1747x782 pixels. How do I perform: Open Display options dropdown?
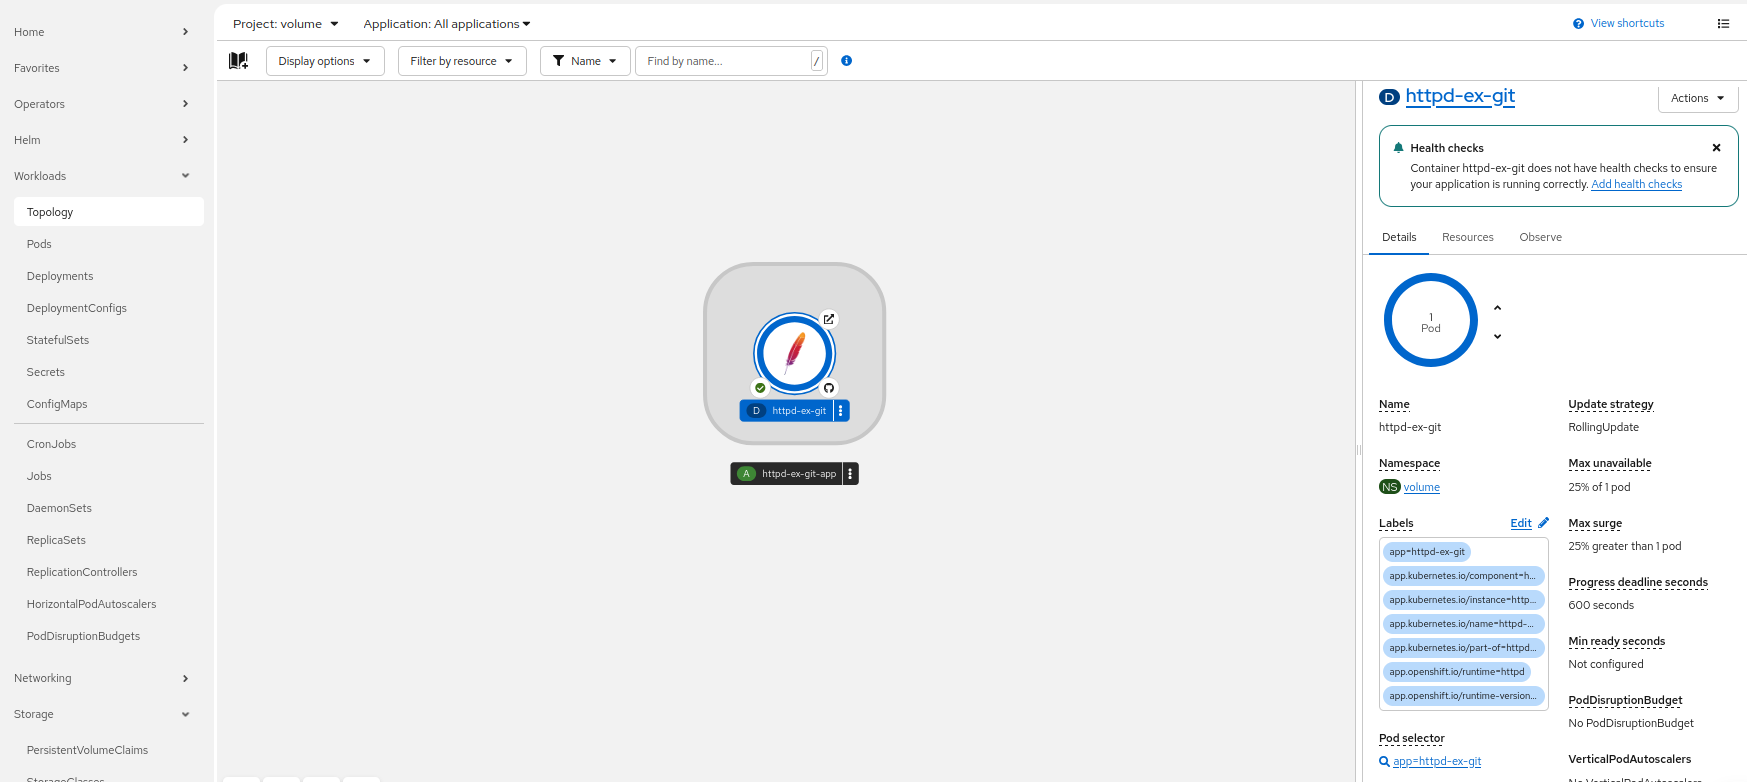click(325, 61)
